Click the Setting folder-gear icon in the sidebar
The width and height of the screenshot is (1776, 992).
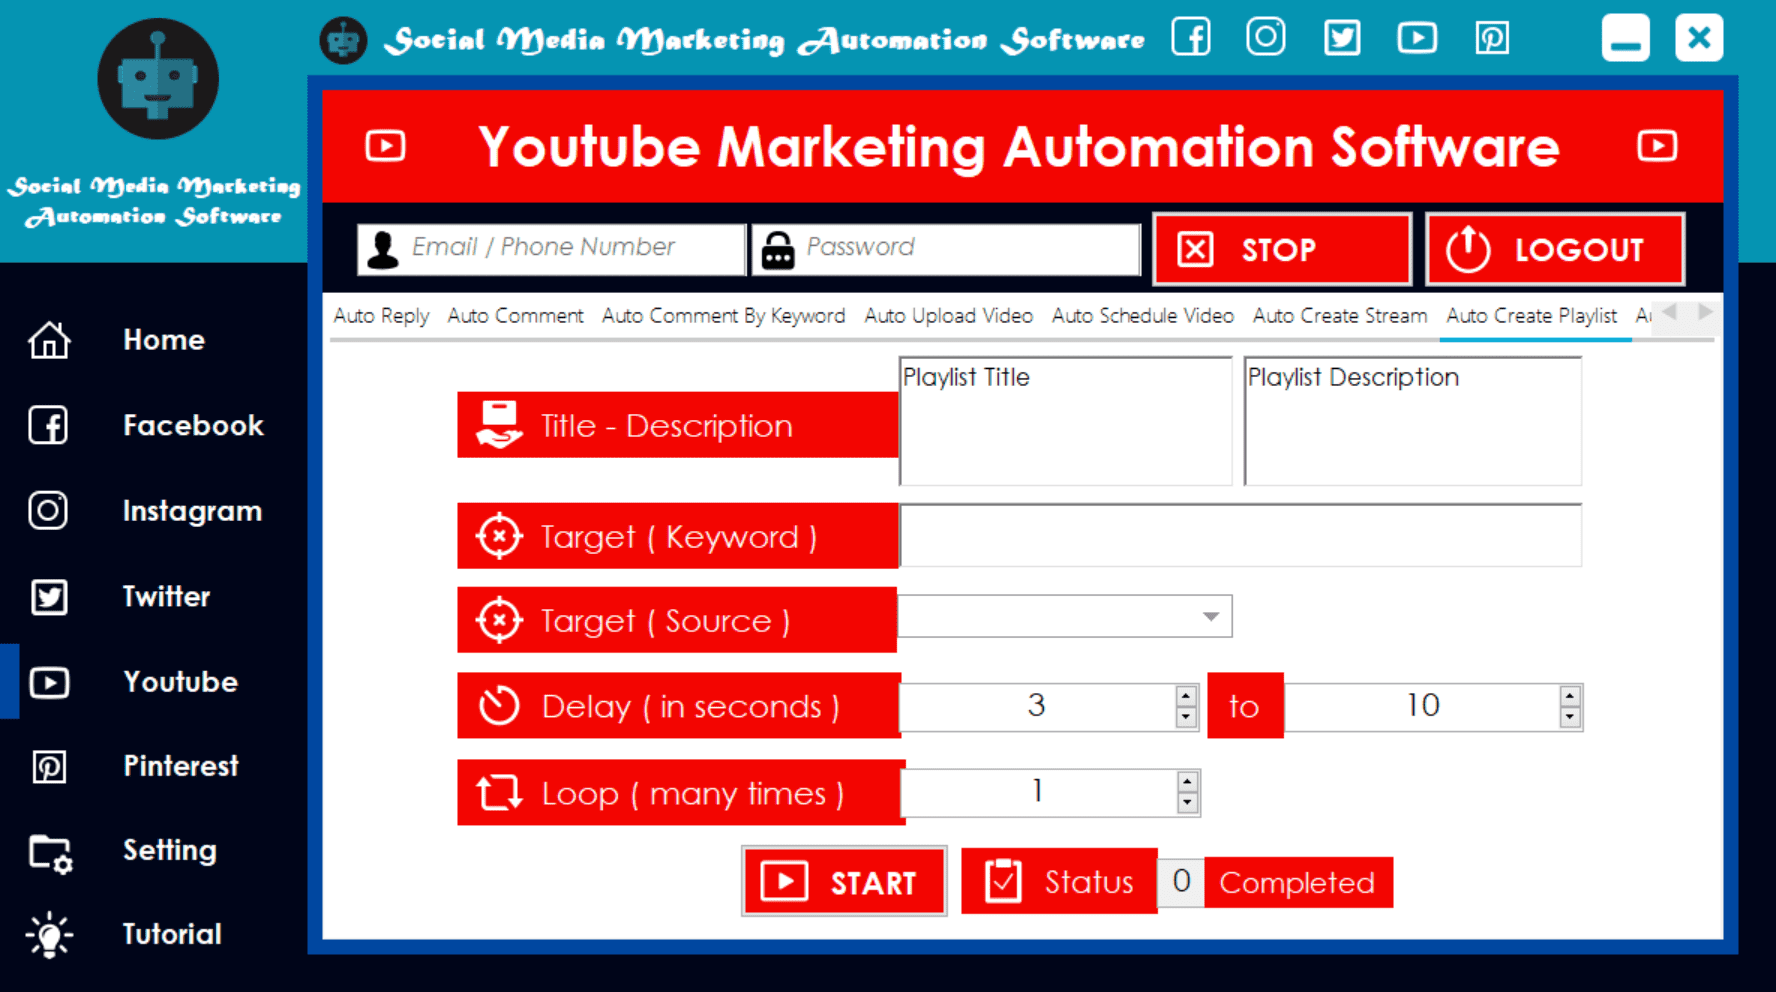[50, 854]
